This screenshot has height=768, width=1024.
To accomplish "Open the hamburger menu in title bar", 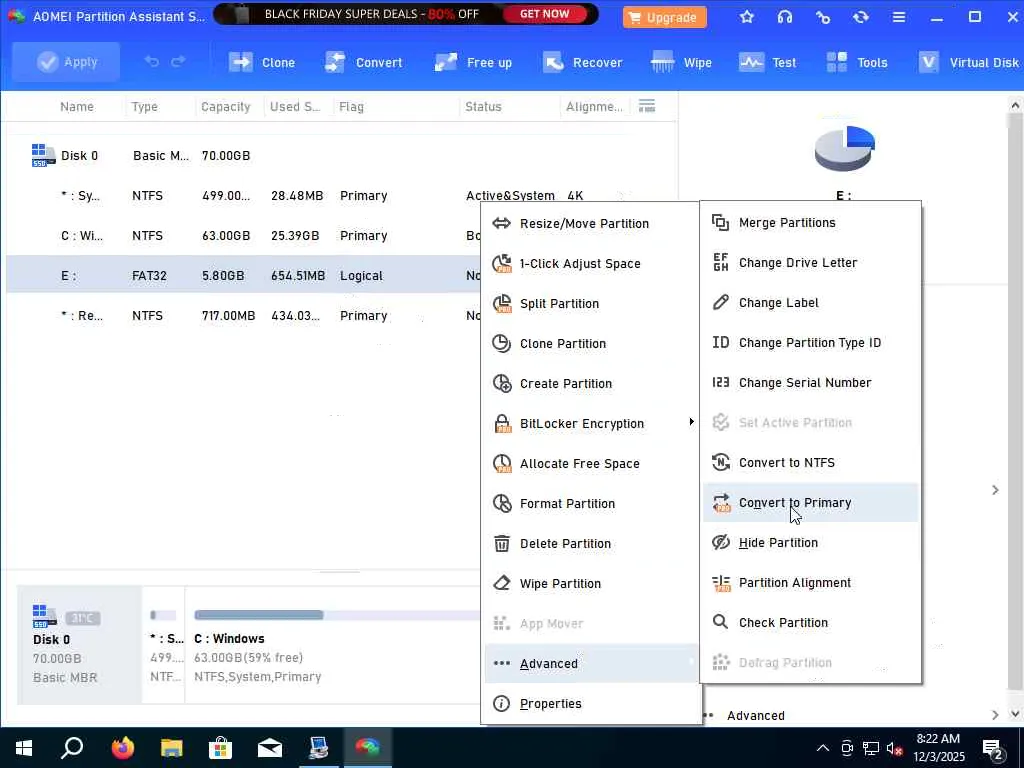I will [x=899, y=17].
